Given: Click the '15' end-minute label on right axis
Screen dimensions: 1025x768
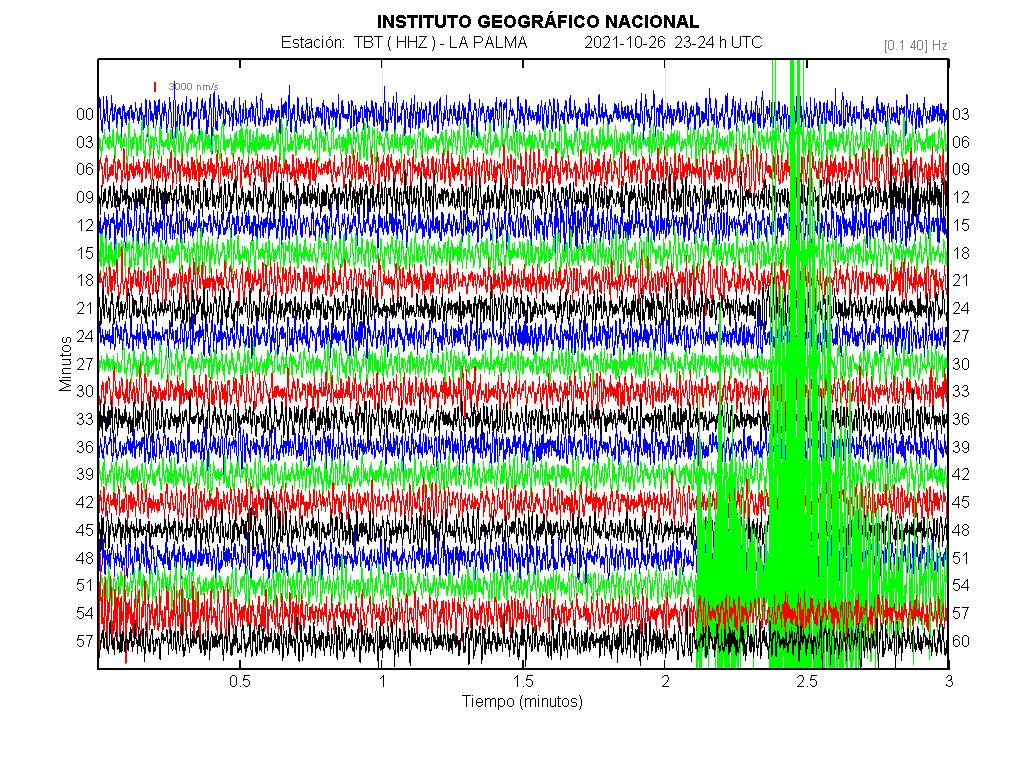Looking at the screenshot, I should [961, 225].
